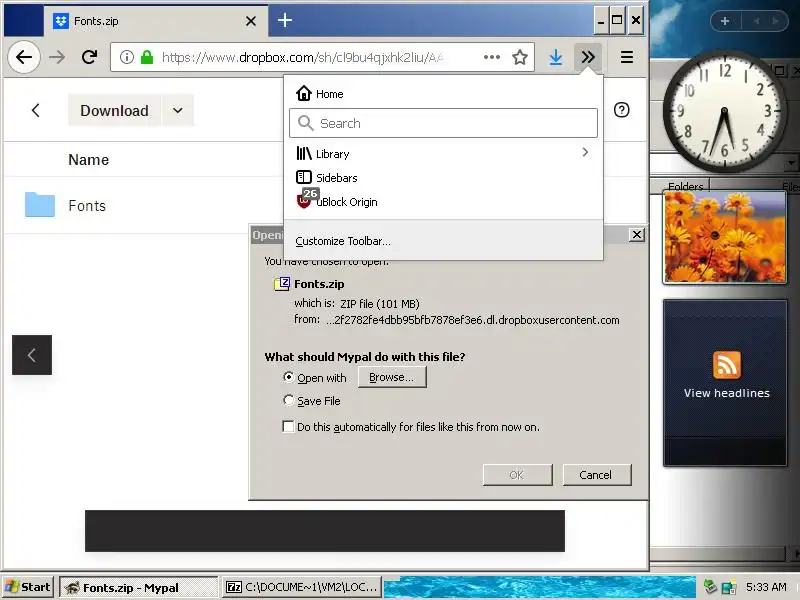Image resolution: width=800 pixels, height=600 pixels.
Task: Click View headlines in the feed gadget
Action: (727, 393)
